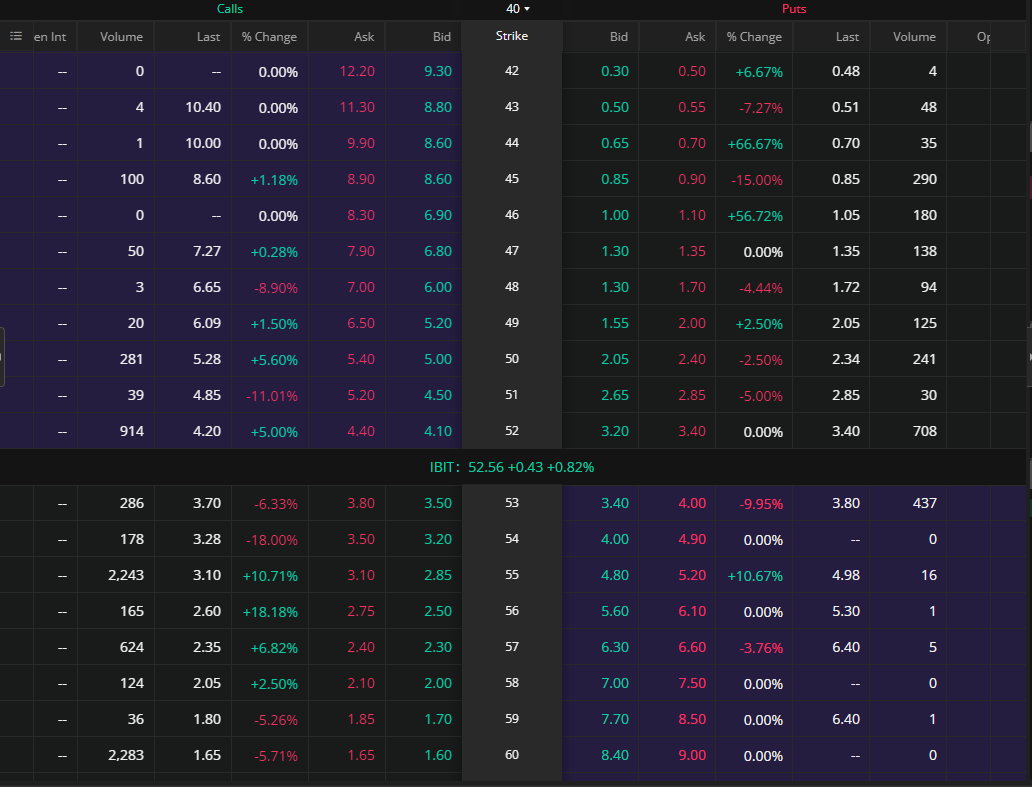Select the Calls section label

tap(230, 9)
